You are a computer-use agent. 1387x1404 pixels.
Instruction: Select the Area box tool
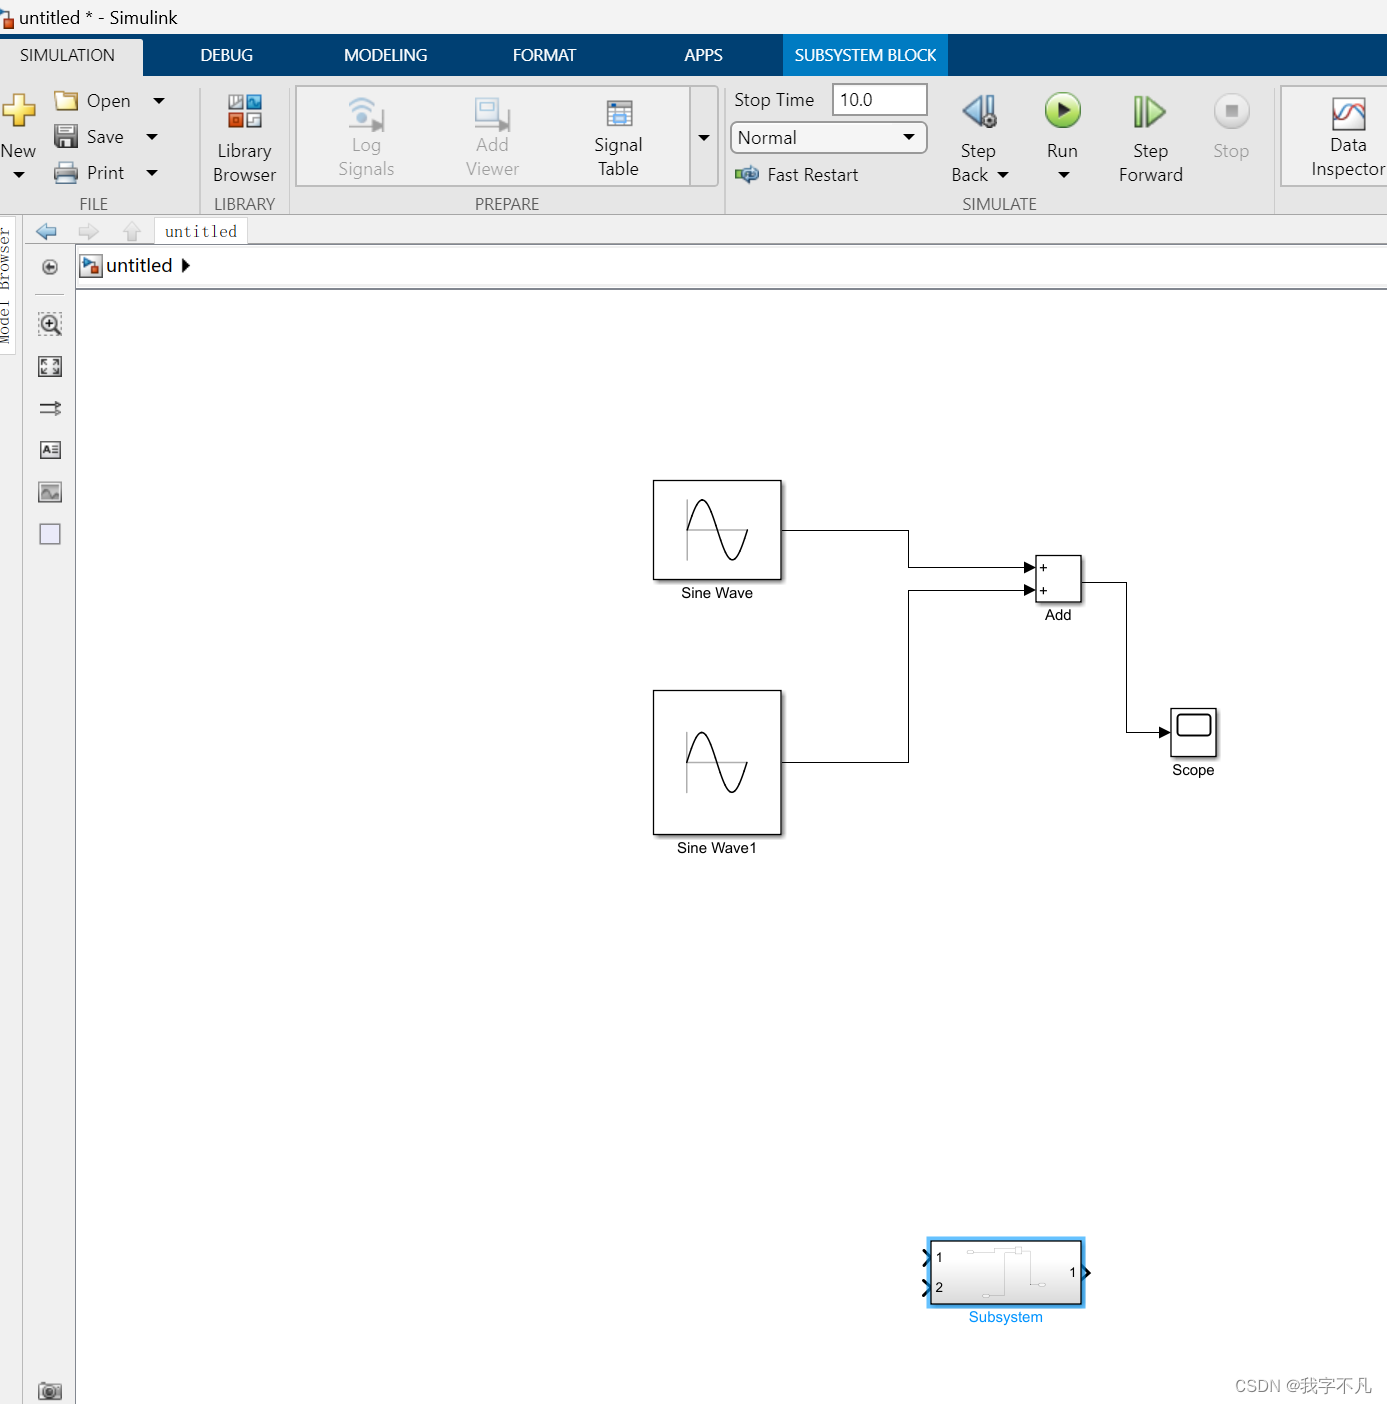pos(50,534)
